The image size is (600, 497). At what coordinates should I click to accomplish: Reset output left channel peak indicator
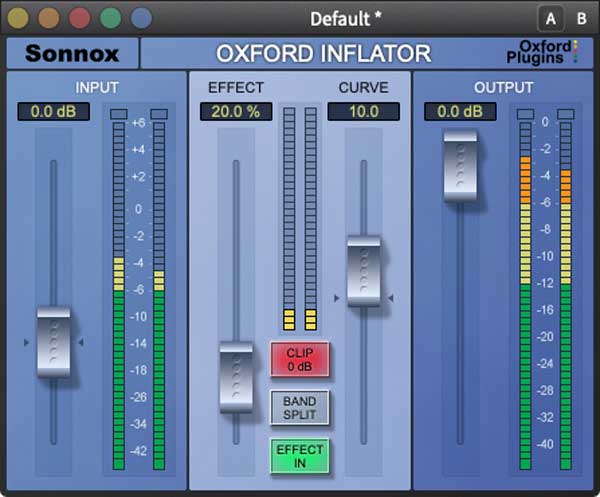click(x=525, y=114)
